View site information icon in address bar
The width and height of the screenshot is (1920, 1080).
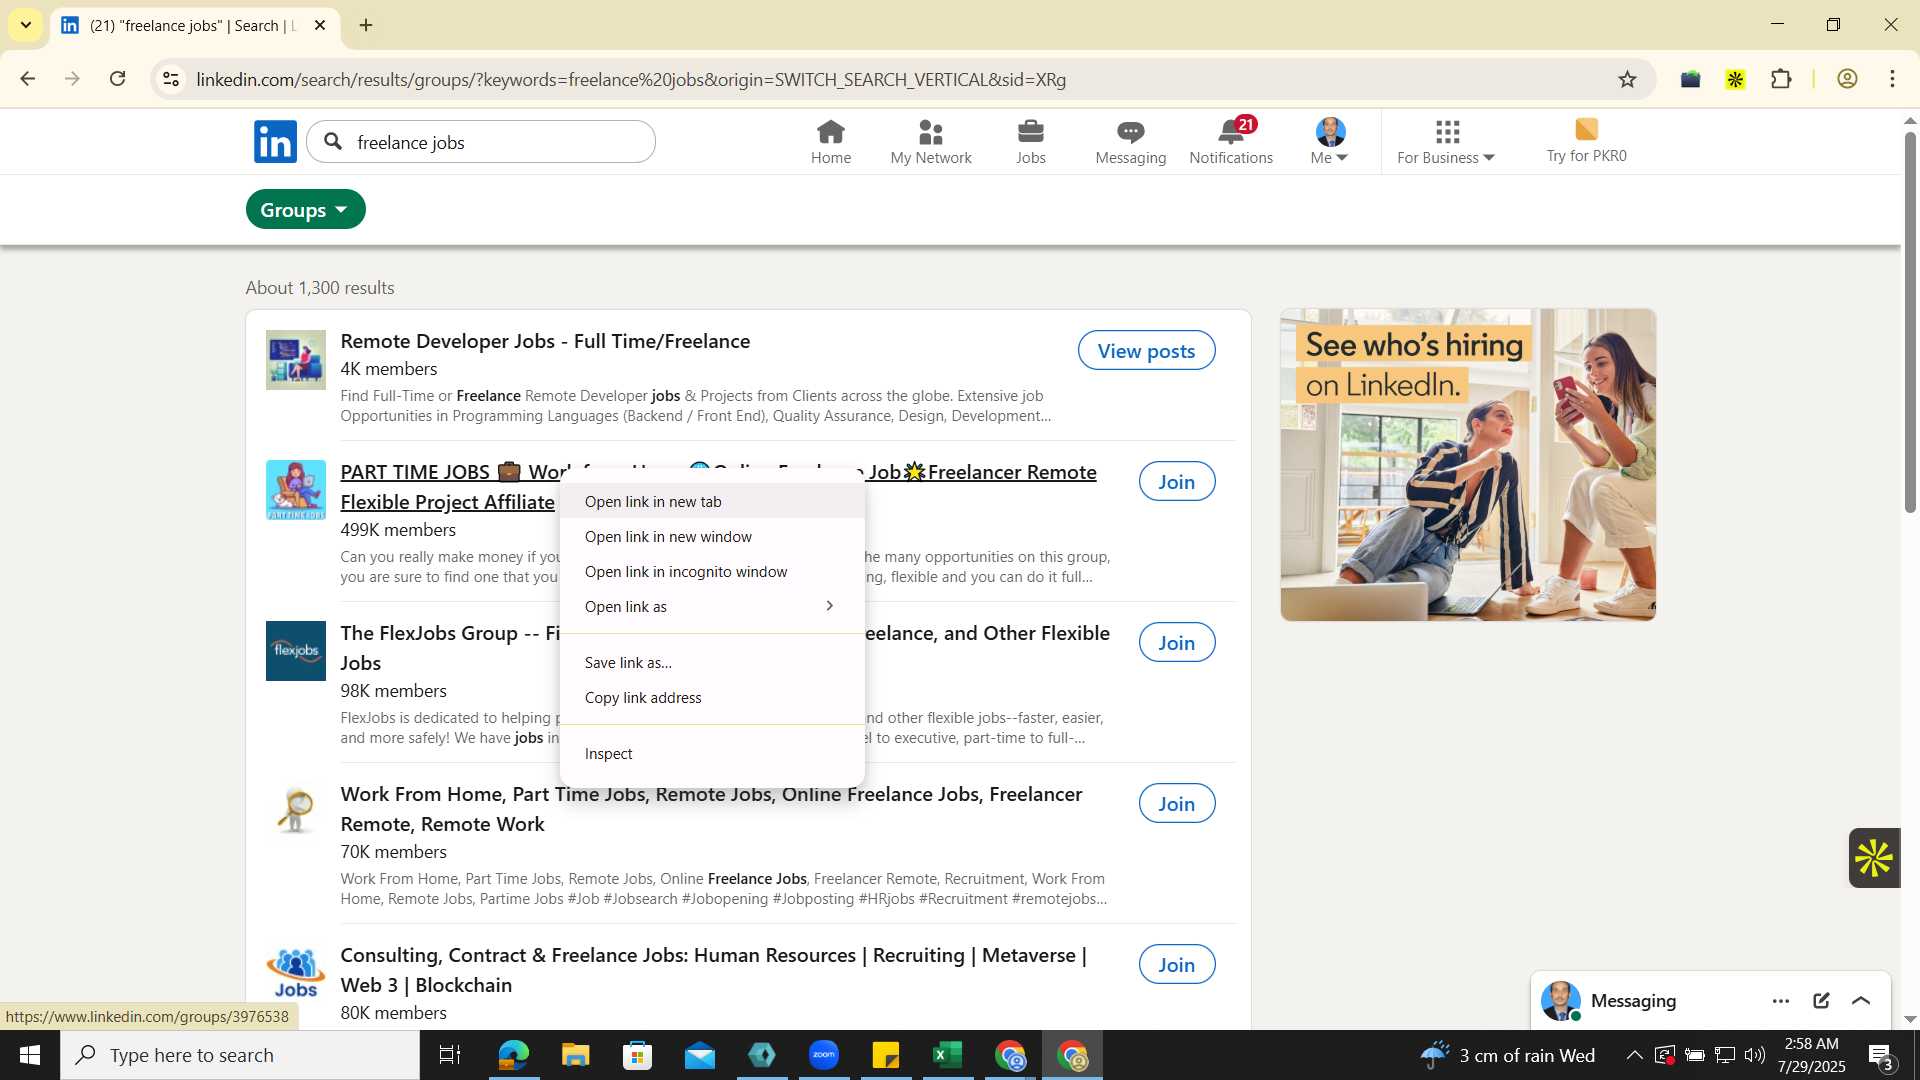171,79
